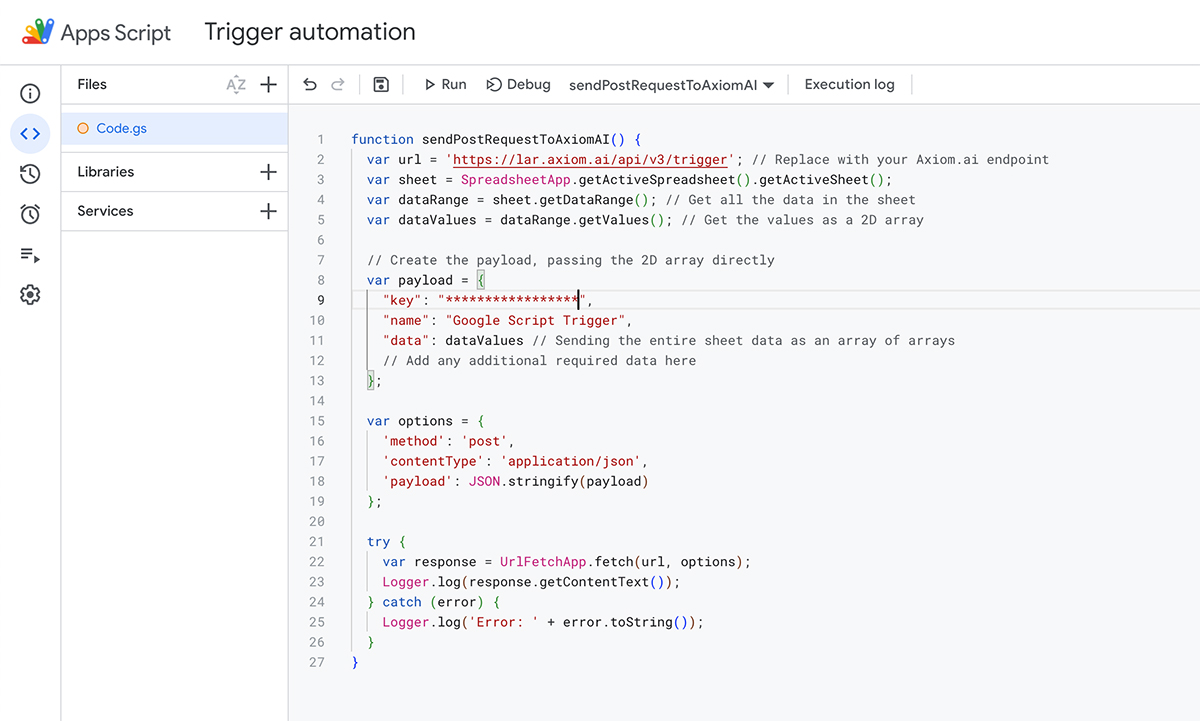1200x721 pixels.
Task: Open Project History icon in sidebar
Action: 30,174
